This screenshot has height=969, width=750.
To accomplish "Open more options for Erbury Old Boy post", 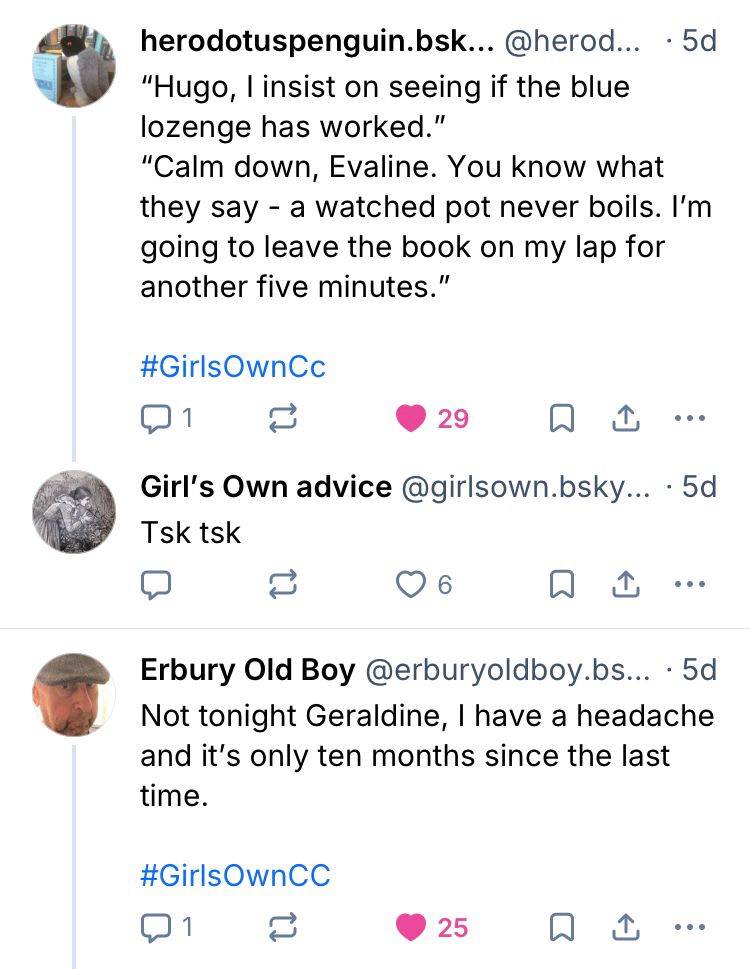I will click(x=690, y=929).
